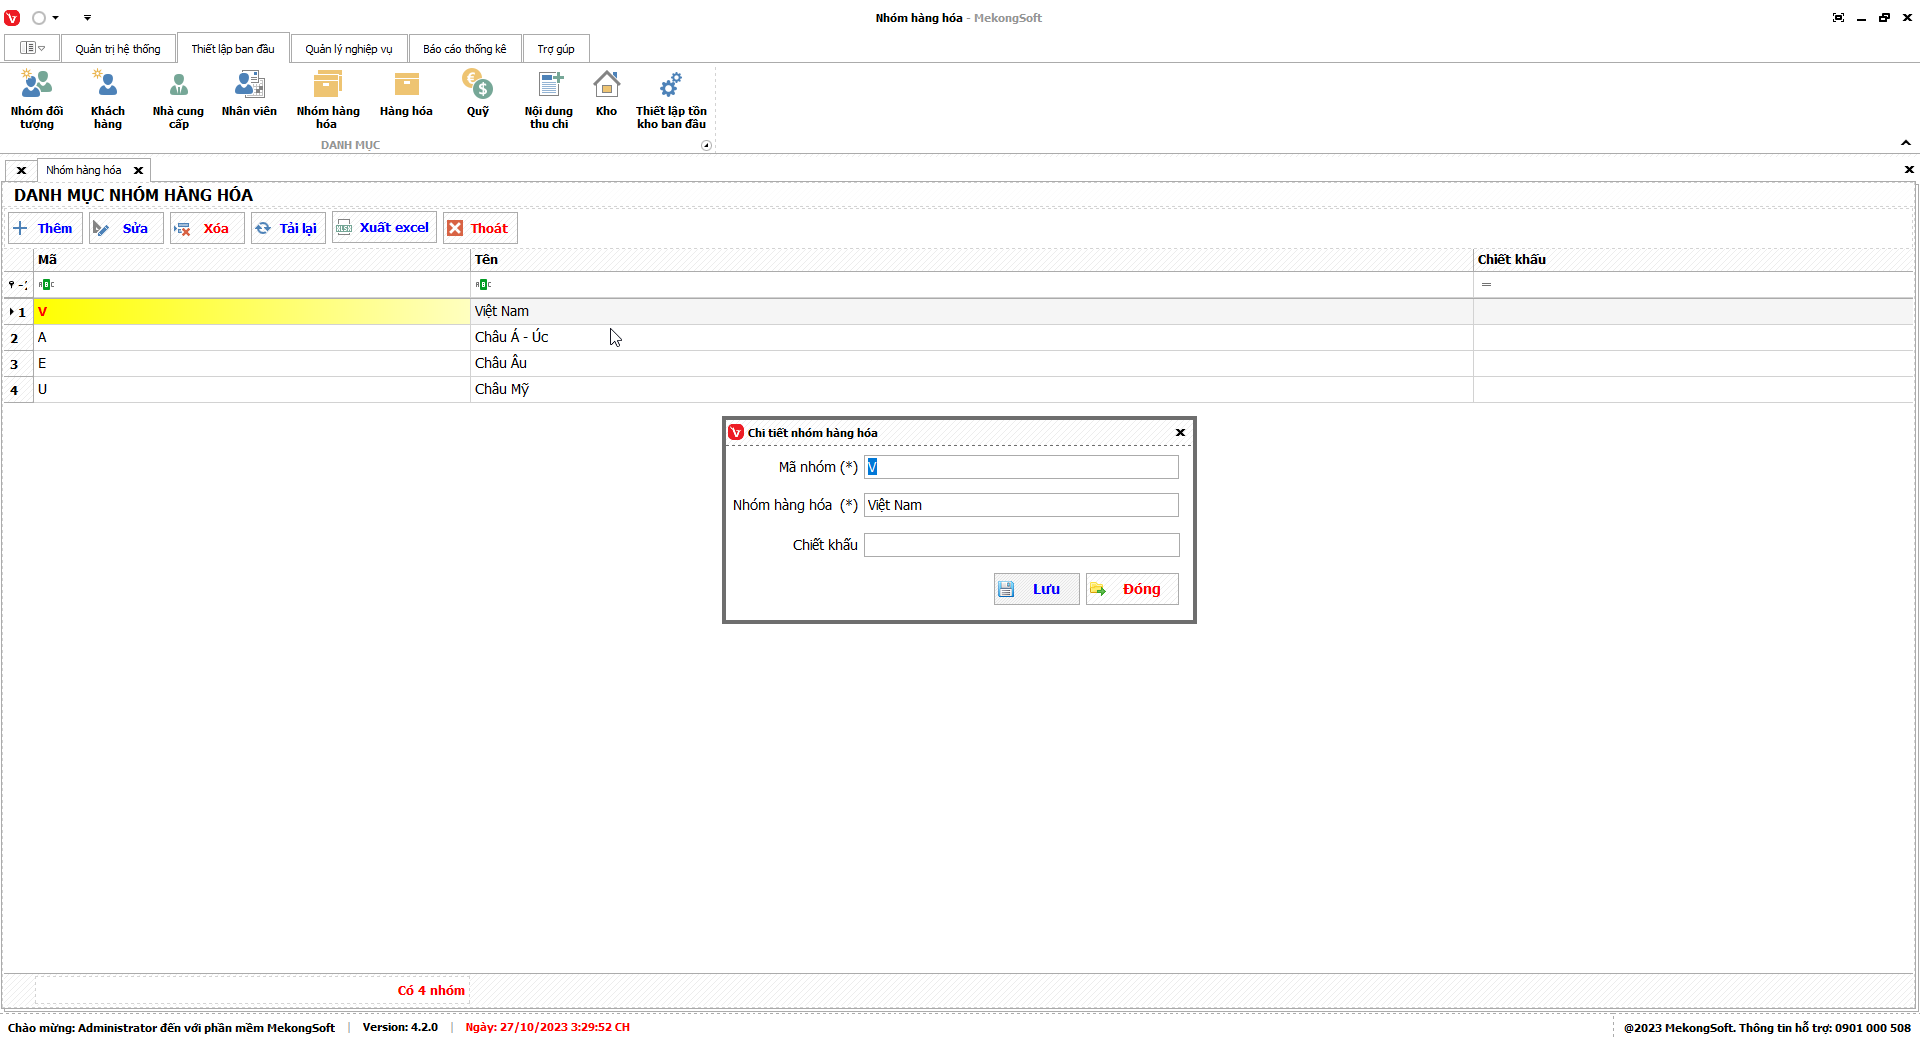
Task: Close the document area with right X
Action: (1909, 170)
